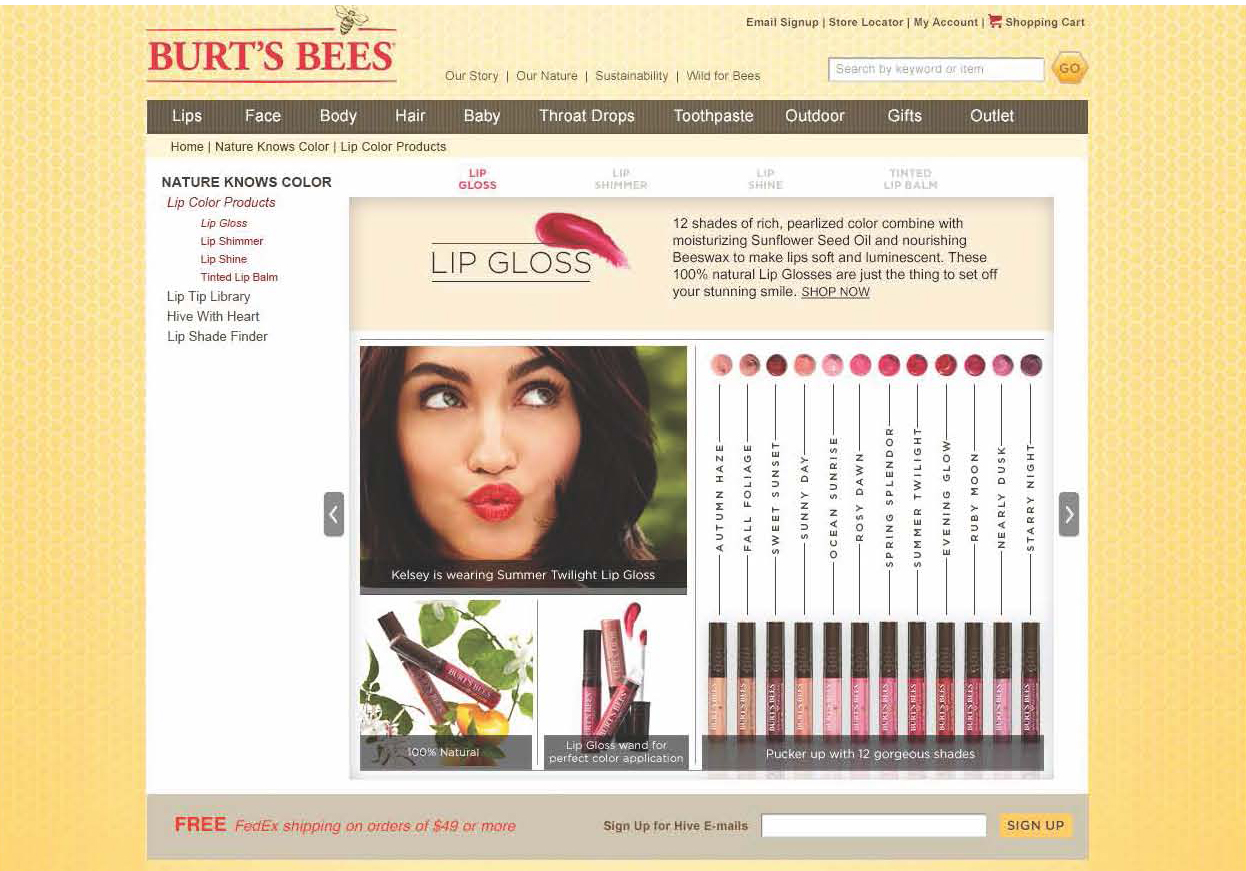Go to Home breadcrumb

187,147
